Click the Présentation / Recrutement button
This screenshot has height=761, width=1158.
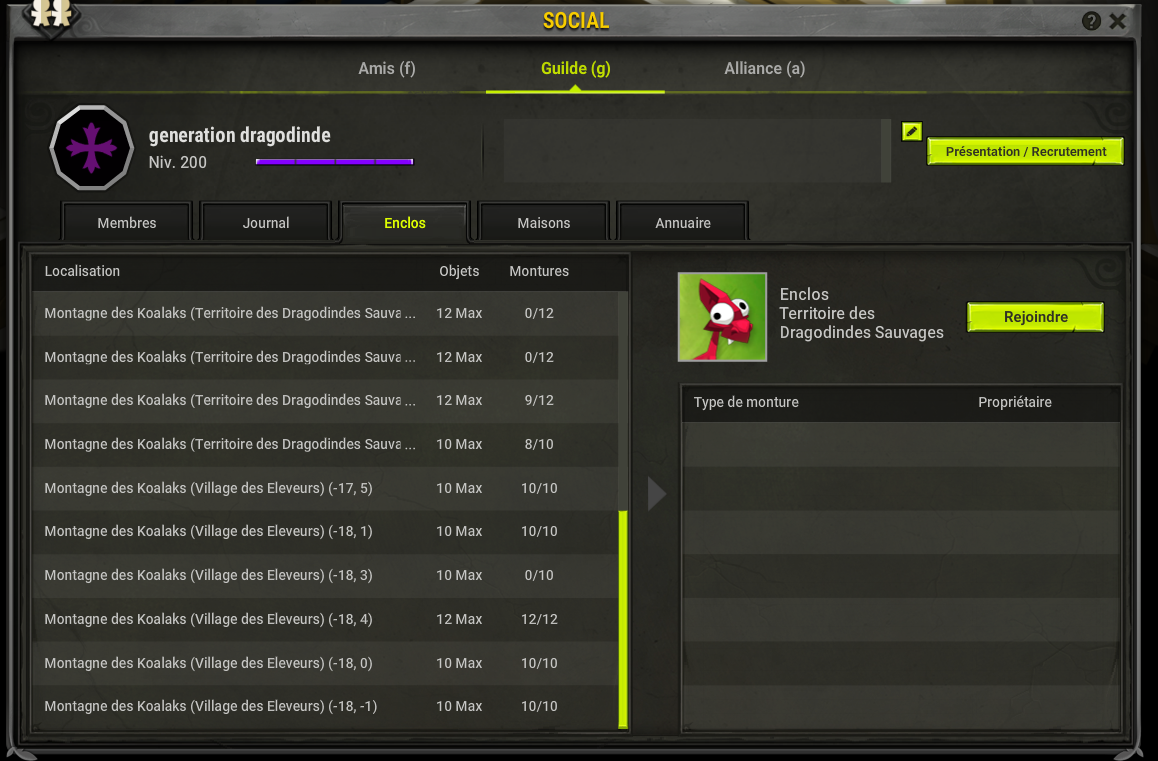pos(1025,151)
